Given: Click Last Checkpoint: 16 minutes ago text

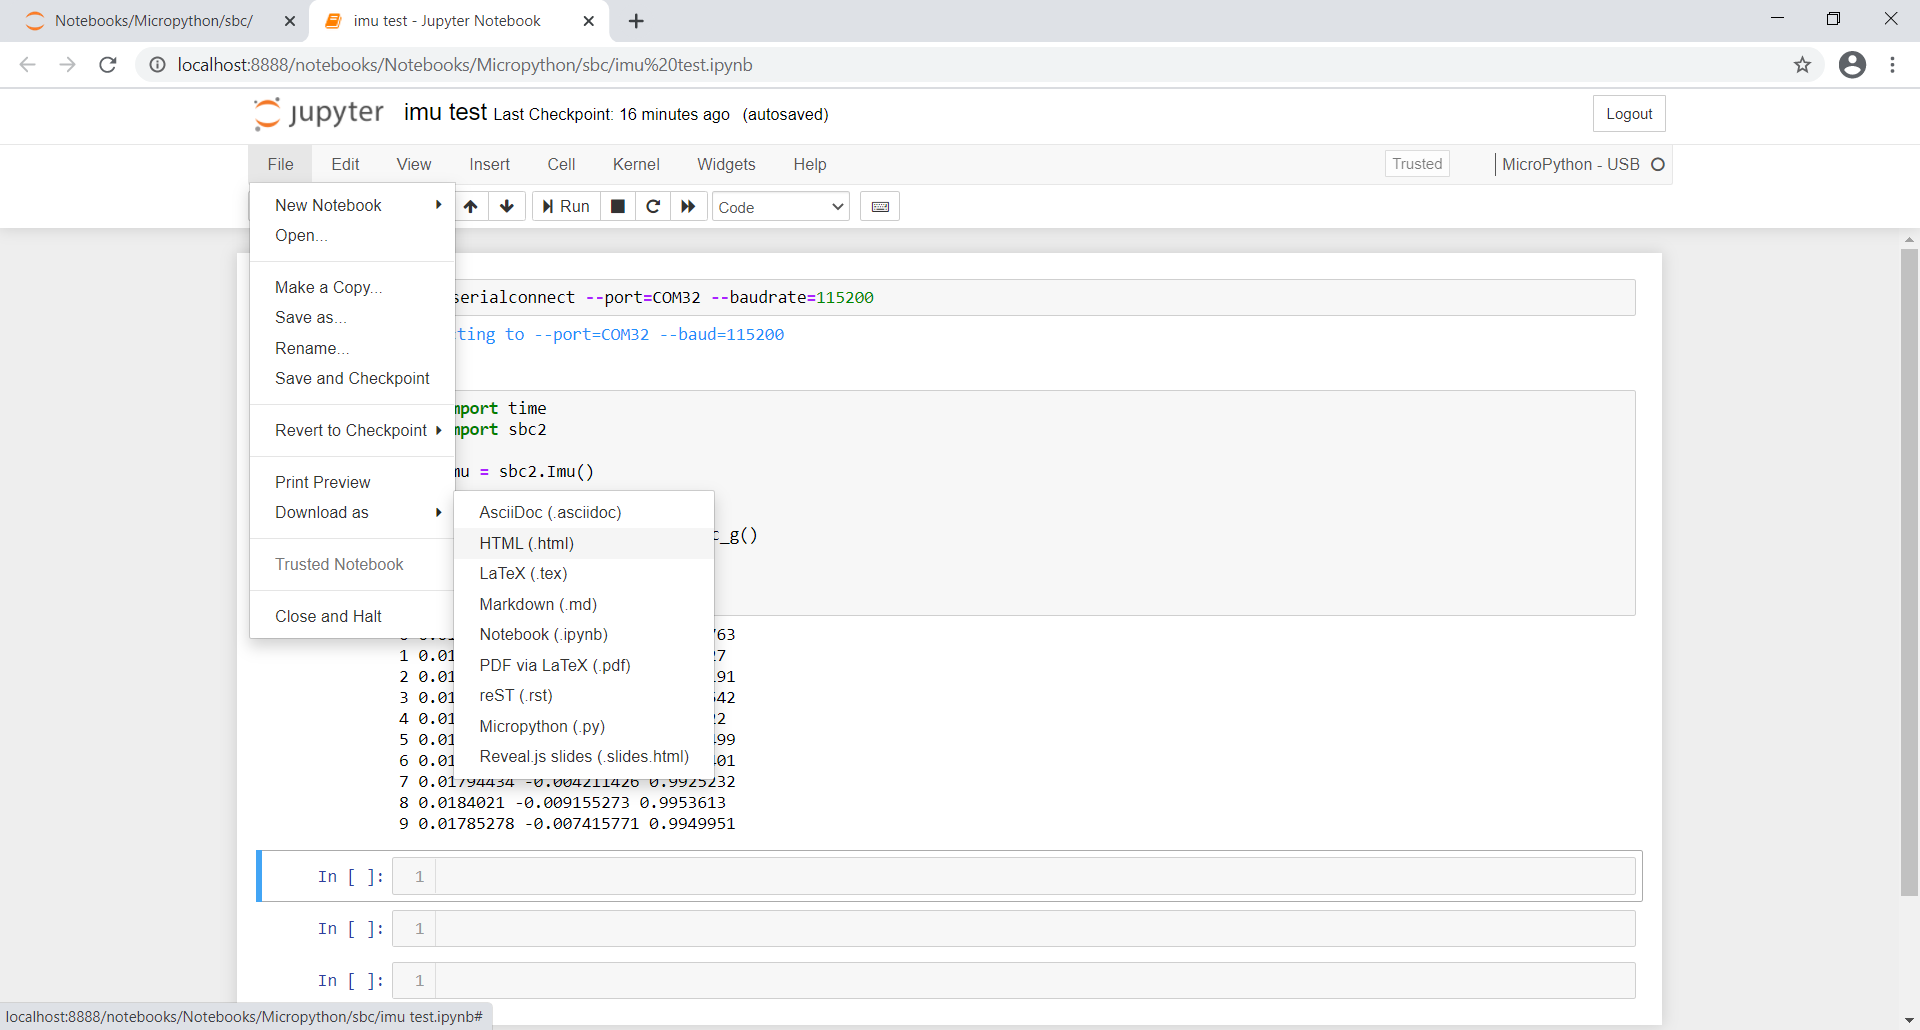Looking at the screenshot, I should point(611,115).
